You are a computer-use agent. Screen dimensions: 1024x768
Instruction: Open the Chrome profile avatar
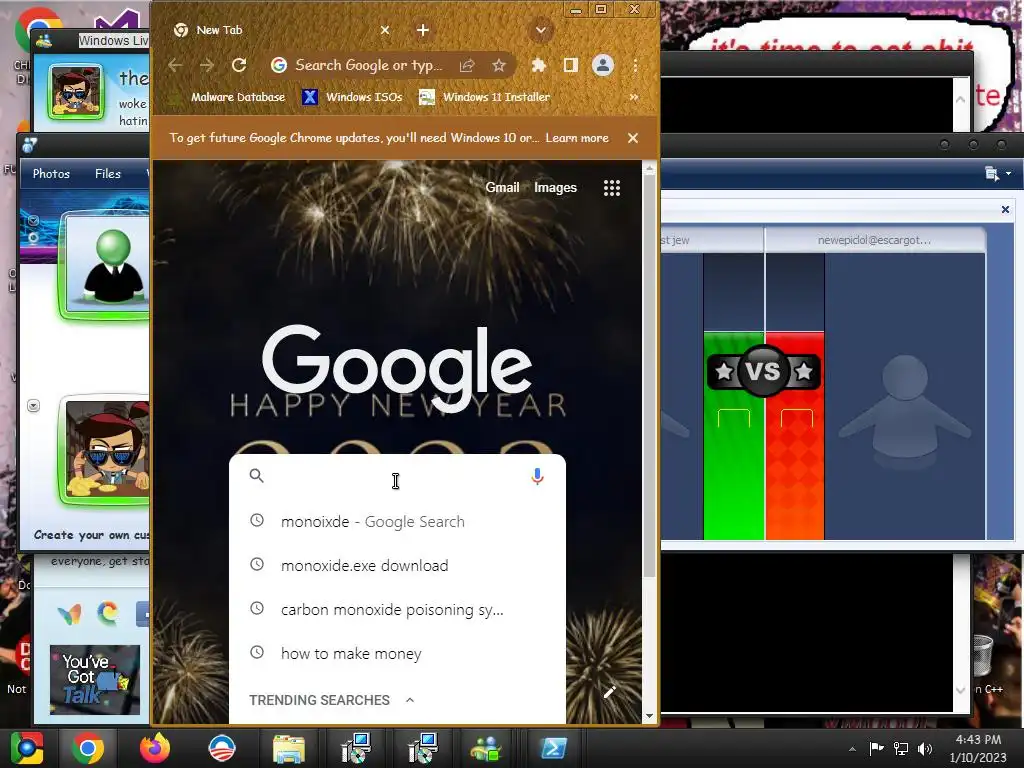pyautogui.click(x=603, y=65)
